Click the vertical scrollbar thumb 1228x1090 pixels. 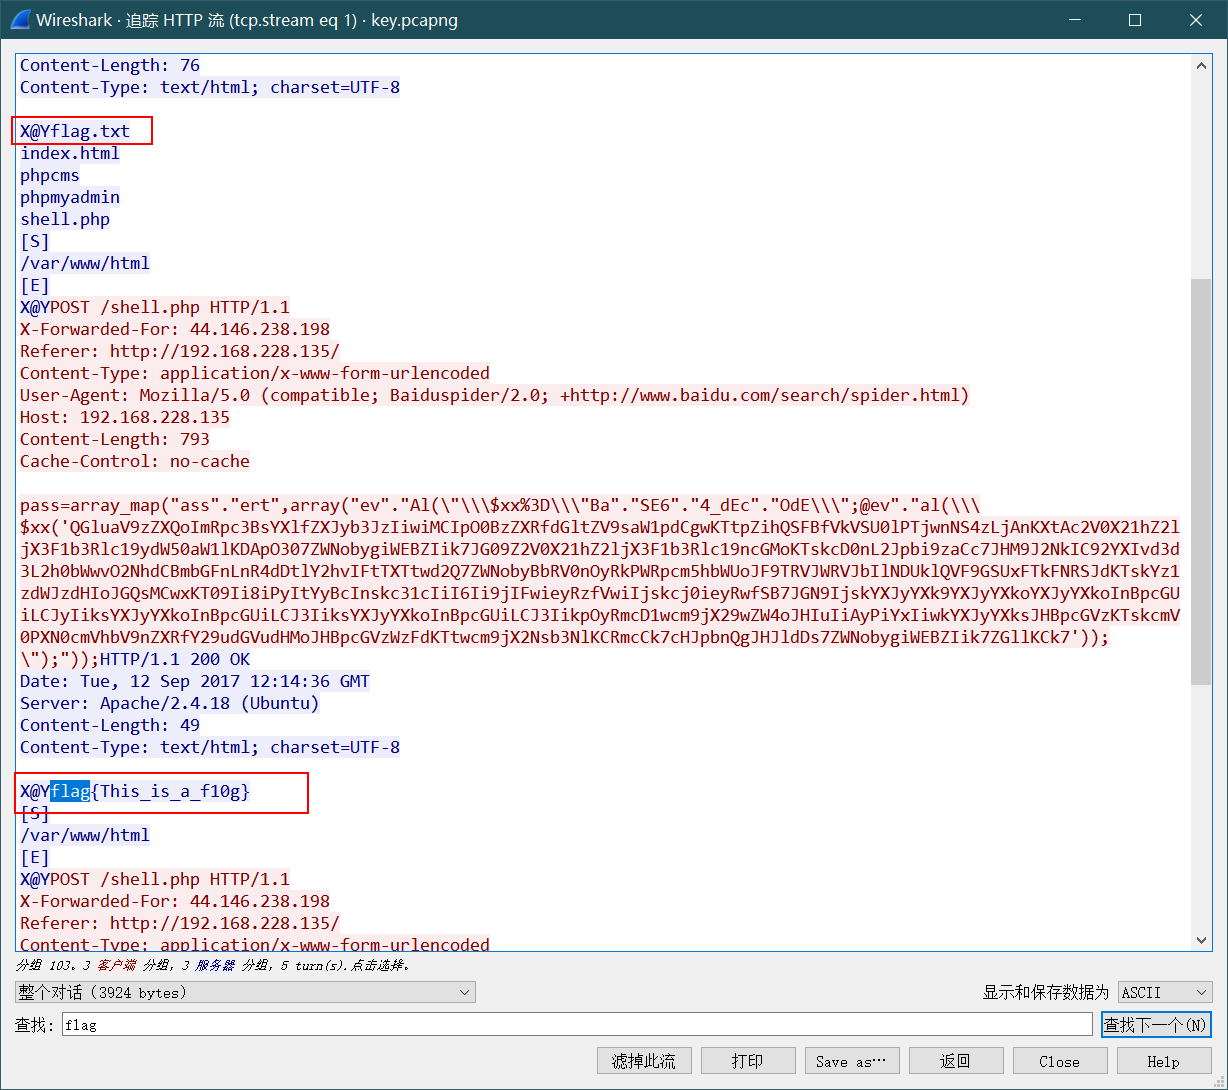pos(1202,482)
